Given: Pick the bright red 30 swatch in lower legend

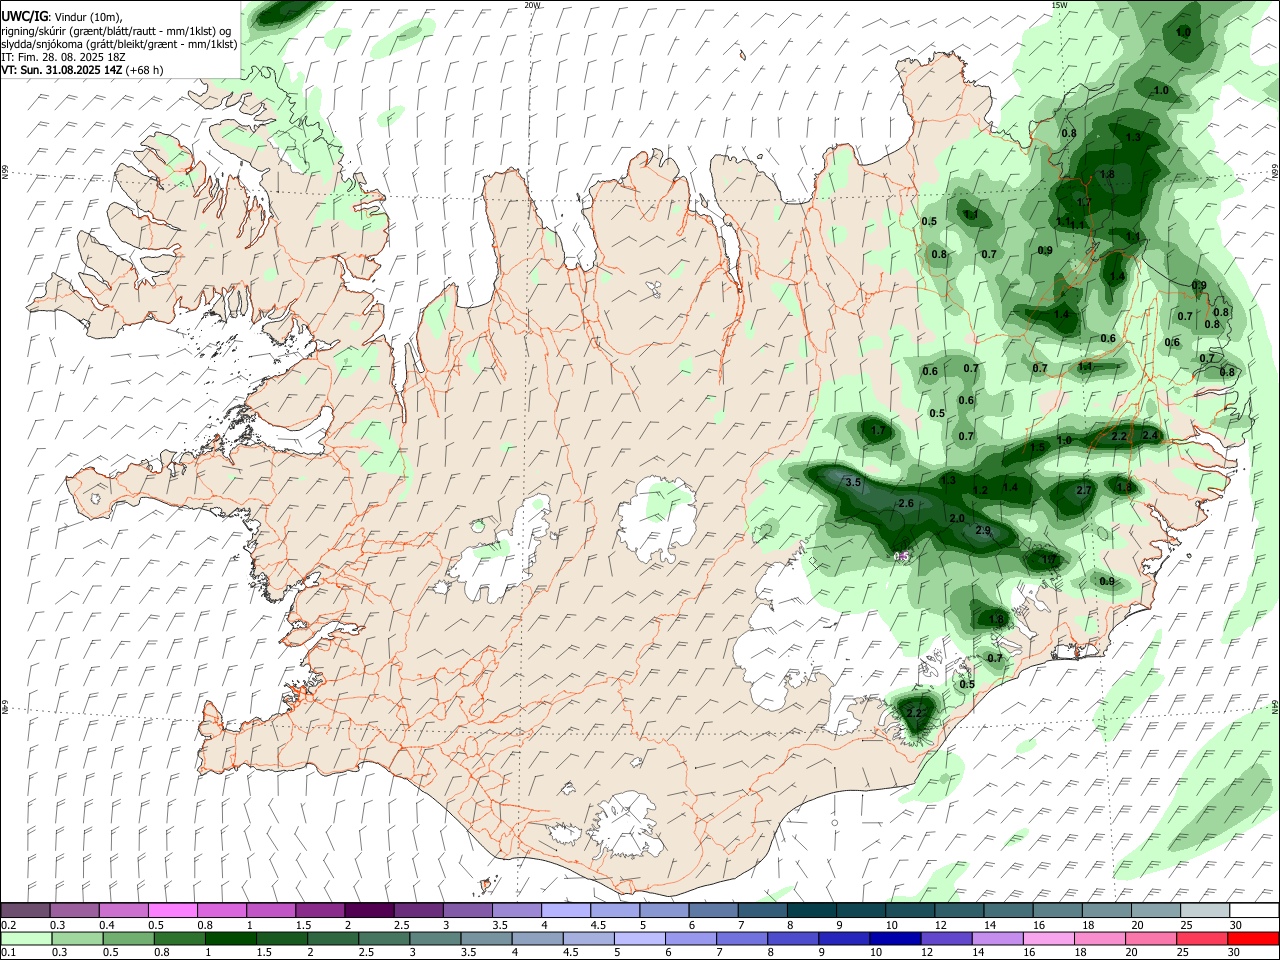Looking at the screenshot, I should [1254, 939].
